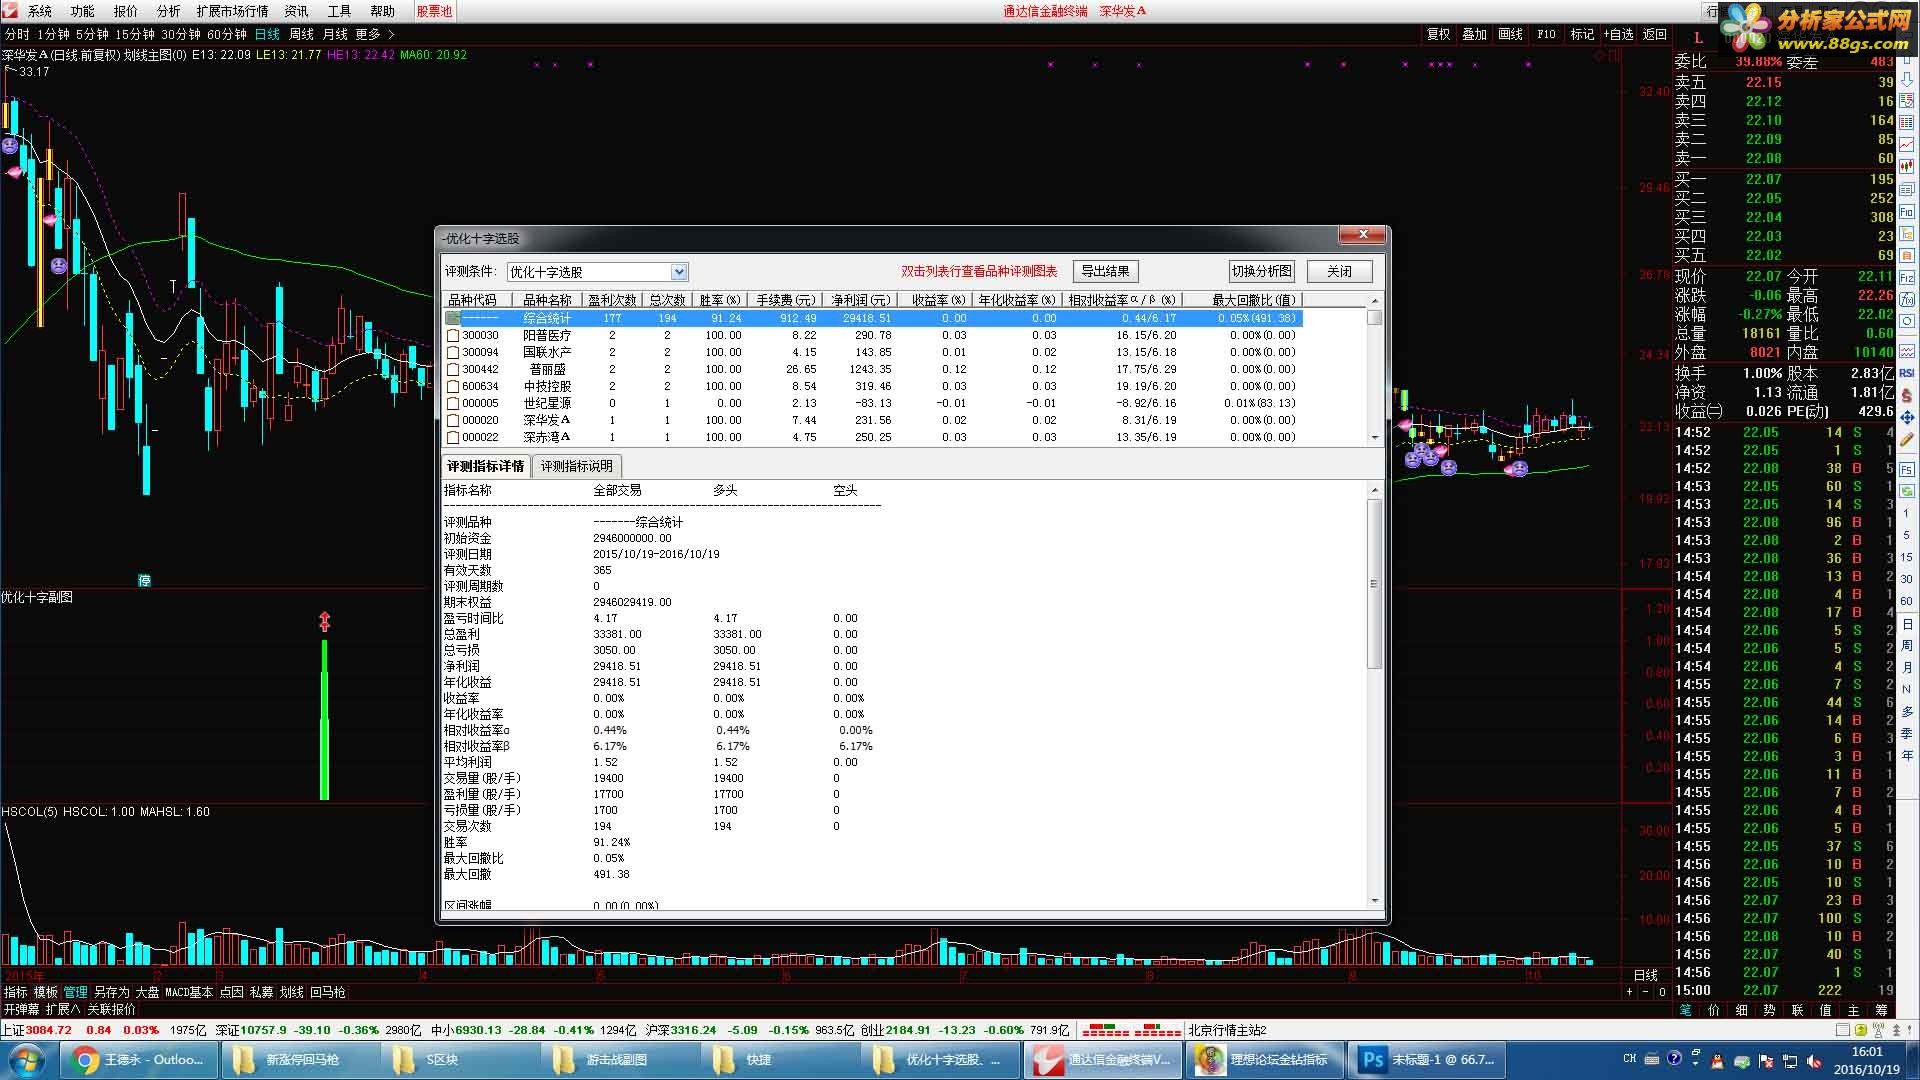Tick the checkbox for 300030 阳普医疗

[453, 335]
